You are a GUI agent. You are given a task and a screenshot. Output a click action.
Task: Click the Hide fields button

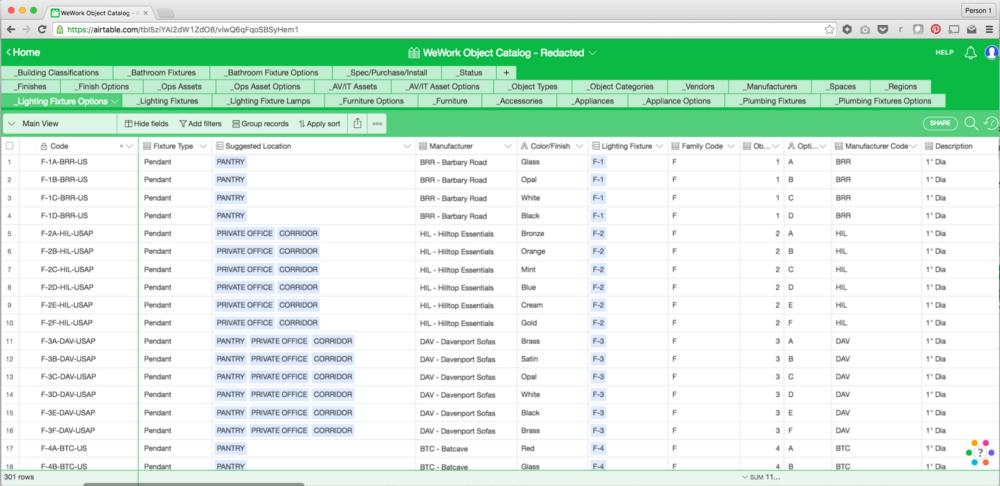(x=147, y=124)
